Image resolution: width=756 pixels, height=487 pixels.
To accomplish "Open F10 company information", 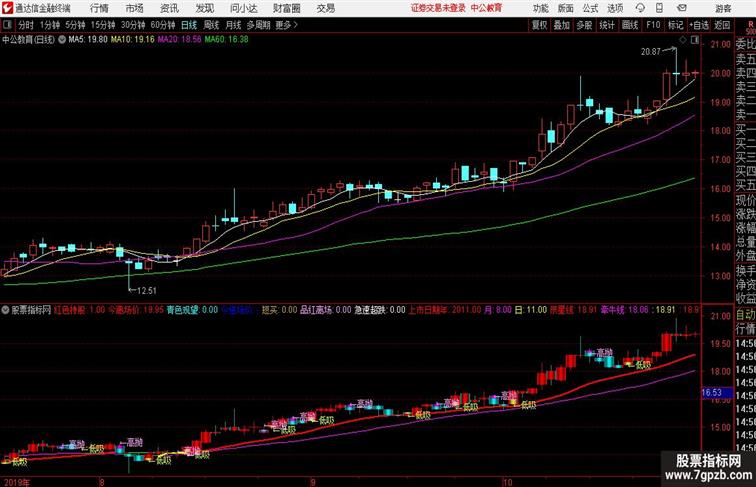I will 653,25.
